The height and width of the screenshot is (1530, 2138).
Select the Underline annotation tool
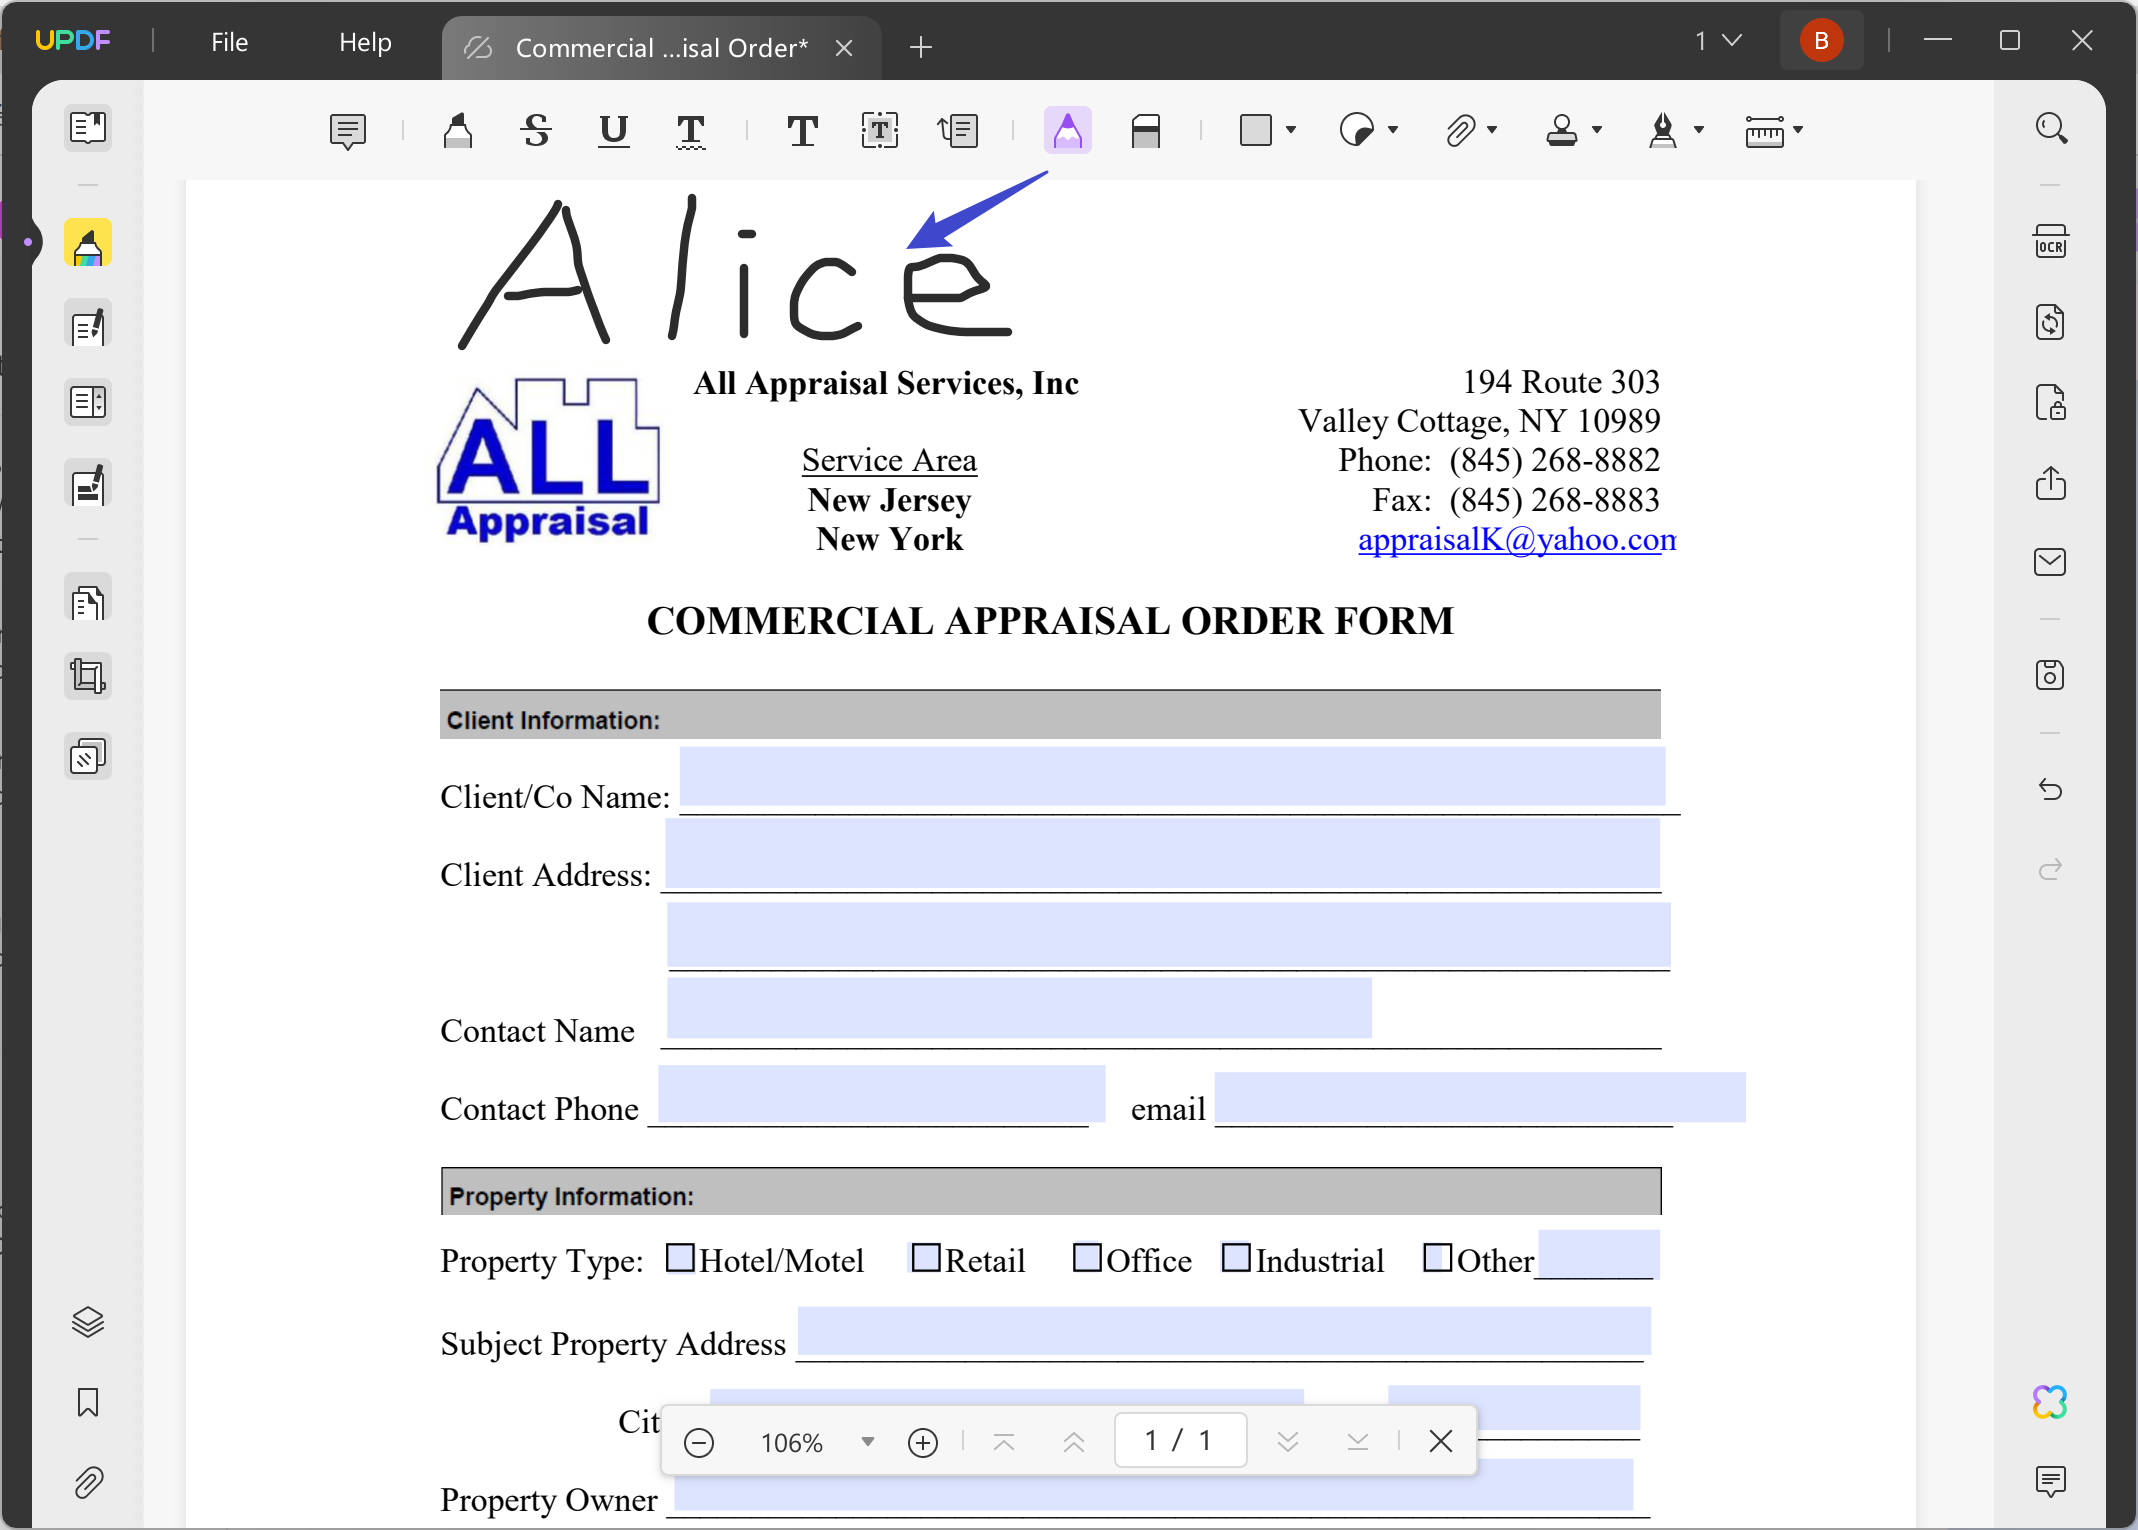613,130
